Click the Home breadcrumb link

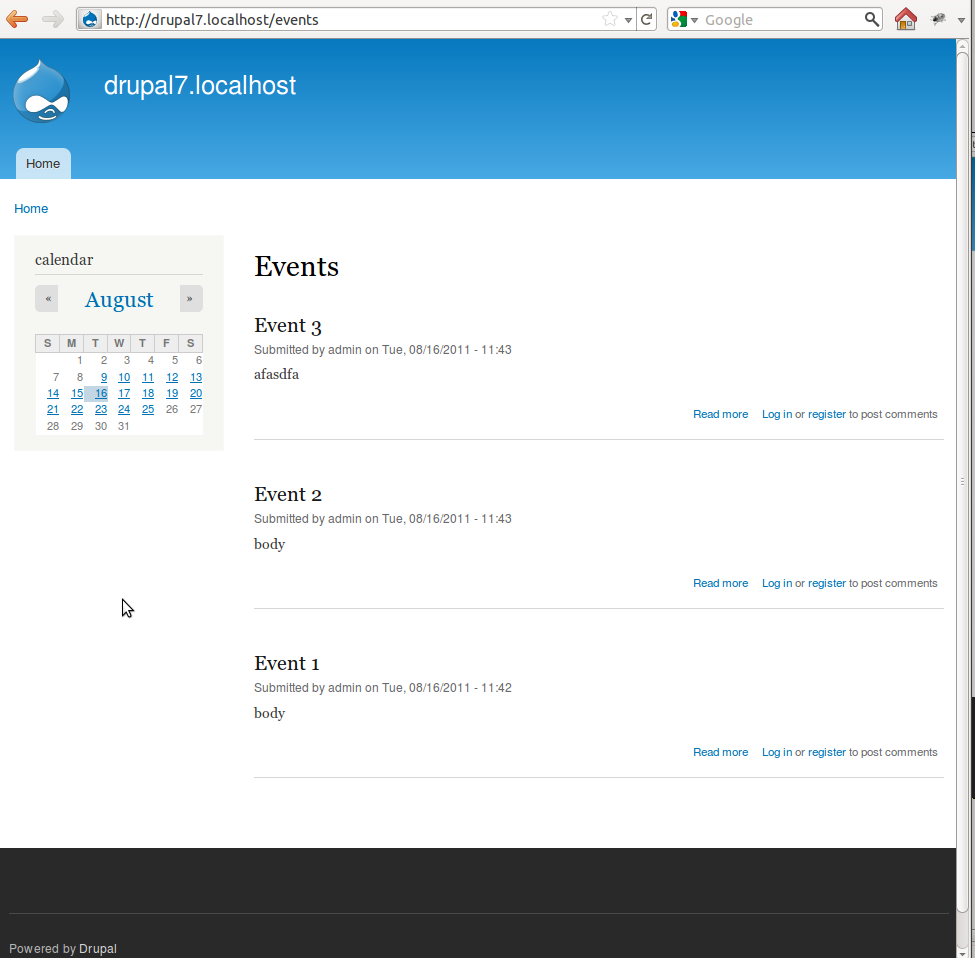click(x=31, y=209)
